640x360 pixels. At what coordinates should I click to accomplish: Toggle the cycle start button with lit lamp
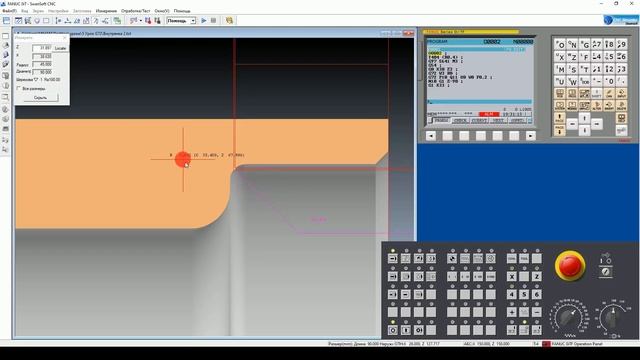(x=393, y=330)
